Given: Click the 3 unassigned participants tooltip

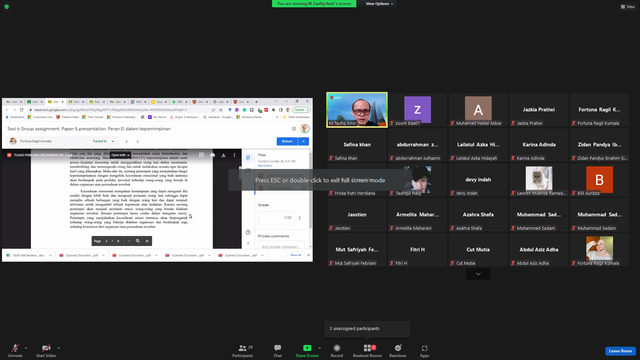Looking at the screenshot, I should [367, 329].
